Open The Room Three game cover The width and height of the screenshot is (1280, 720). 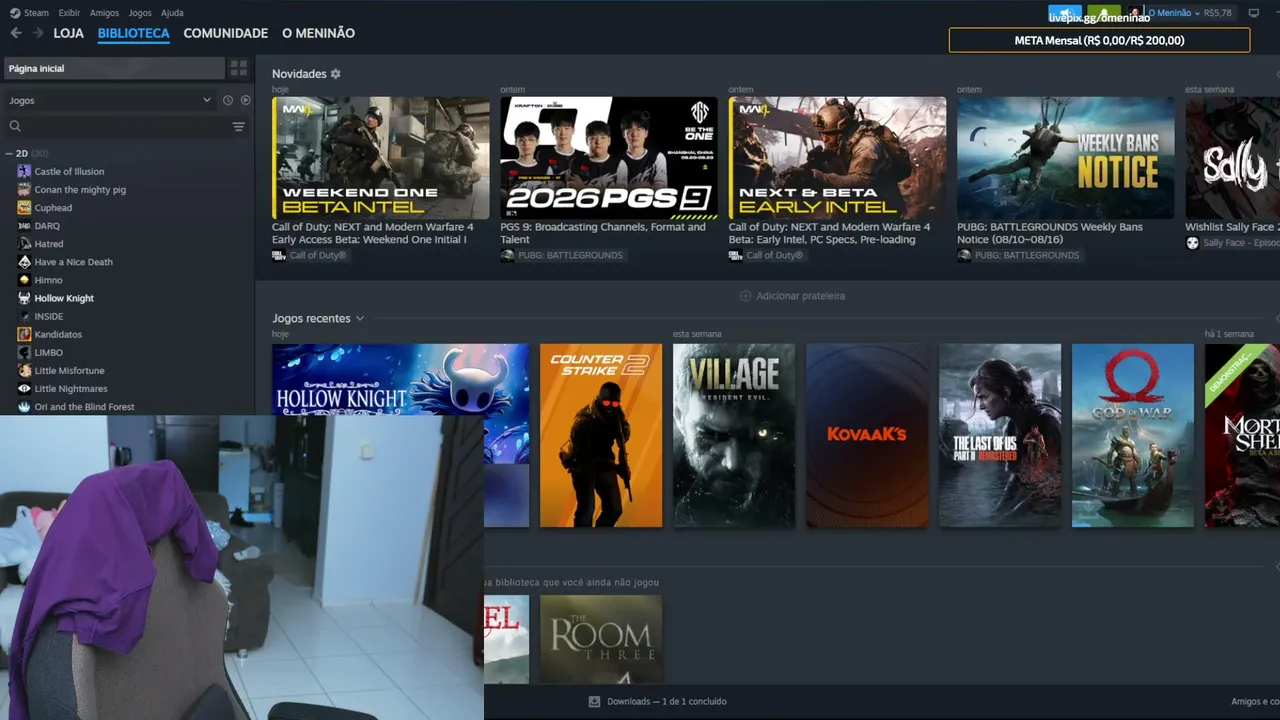(601, 639)
